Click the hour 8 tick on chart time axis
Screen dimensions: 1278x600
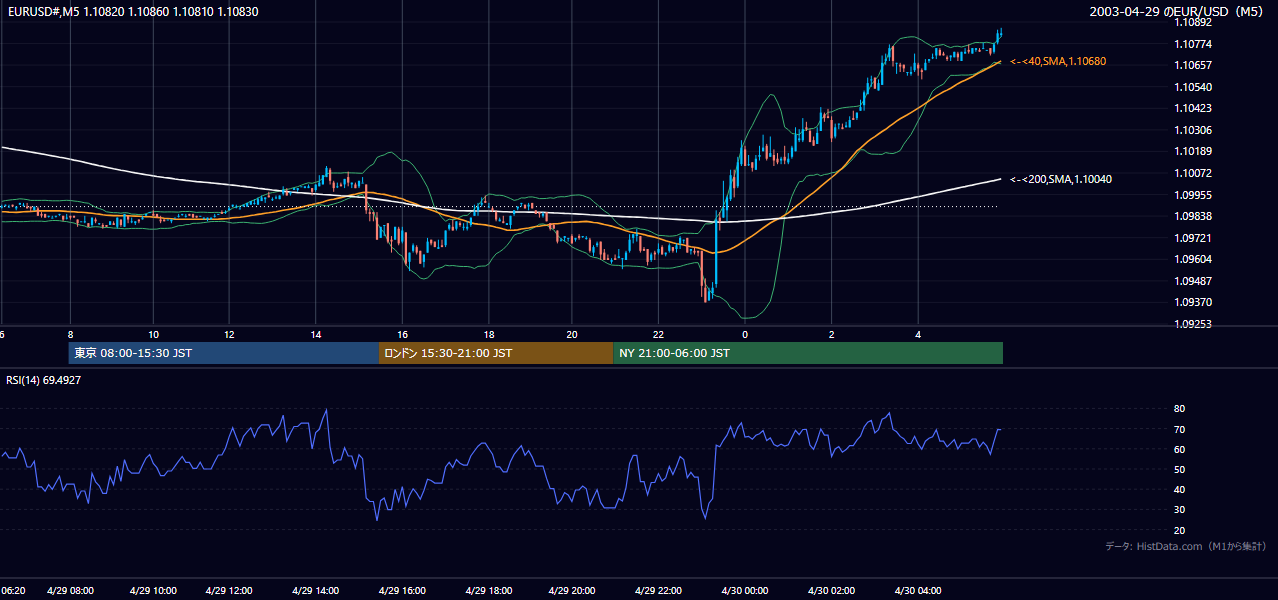click(70, 334)
